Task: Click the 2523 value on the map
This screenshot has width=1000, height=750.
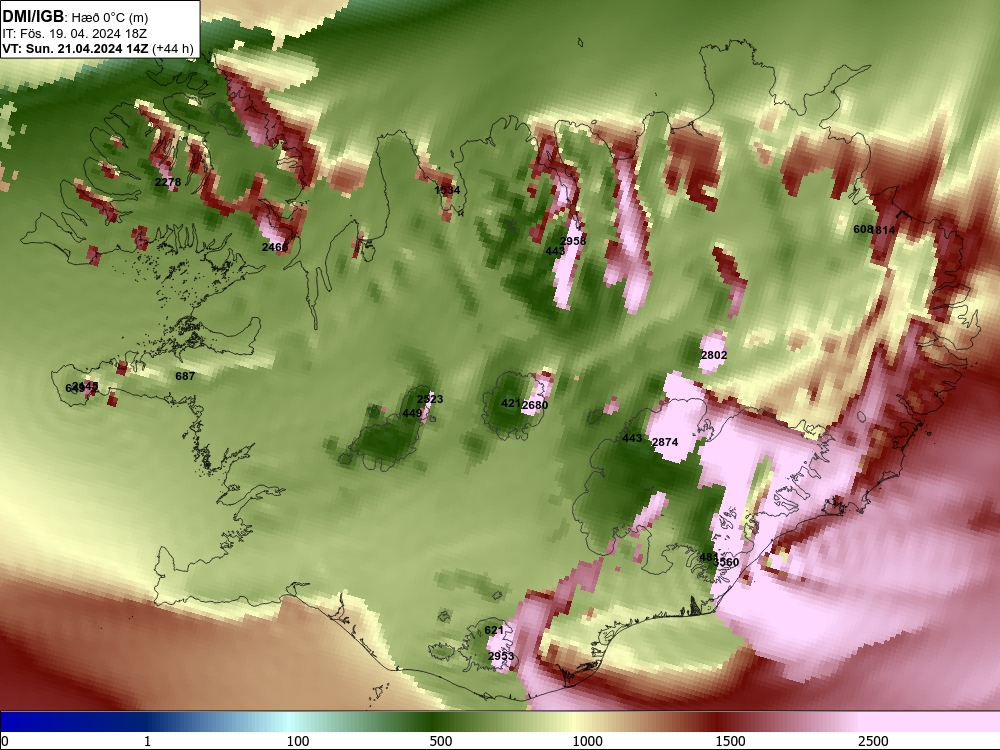Action: pyautogui.click(x=430, y=399)
